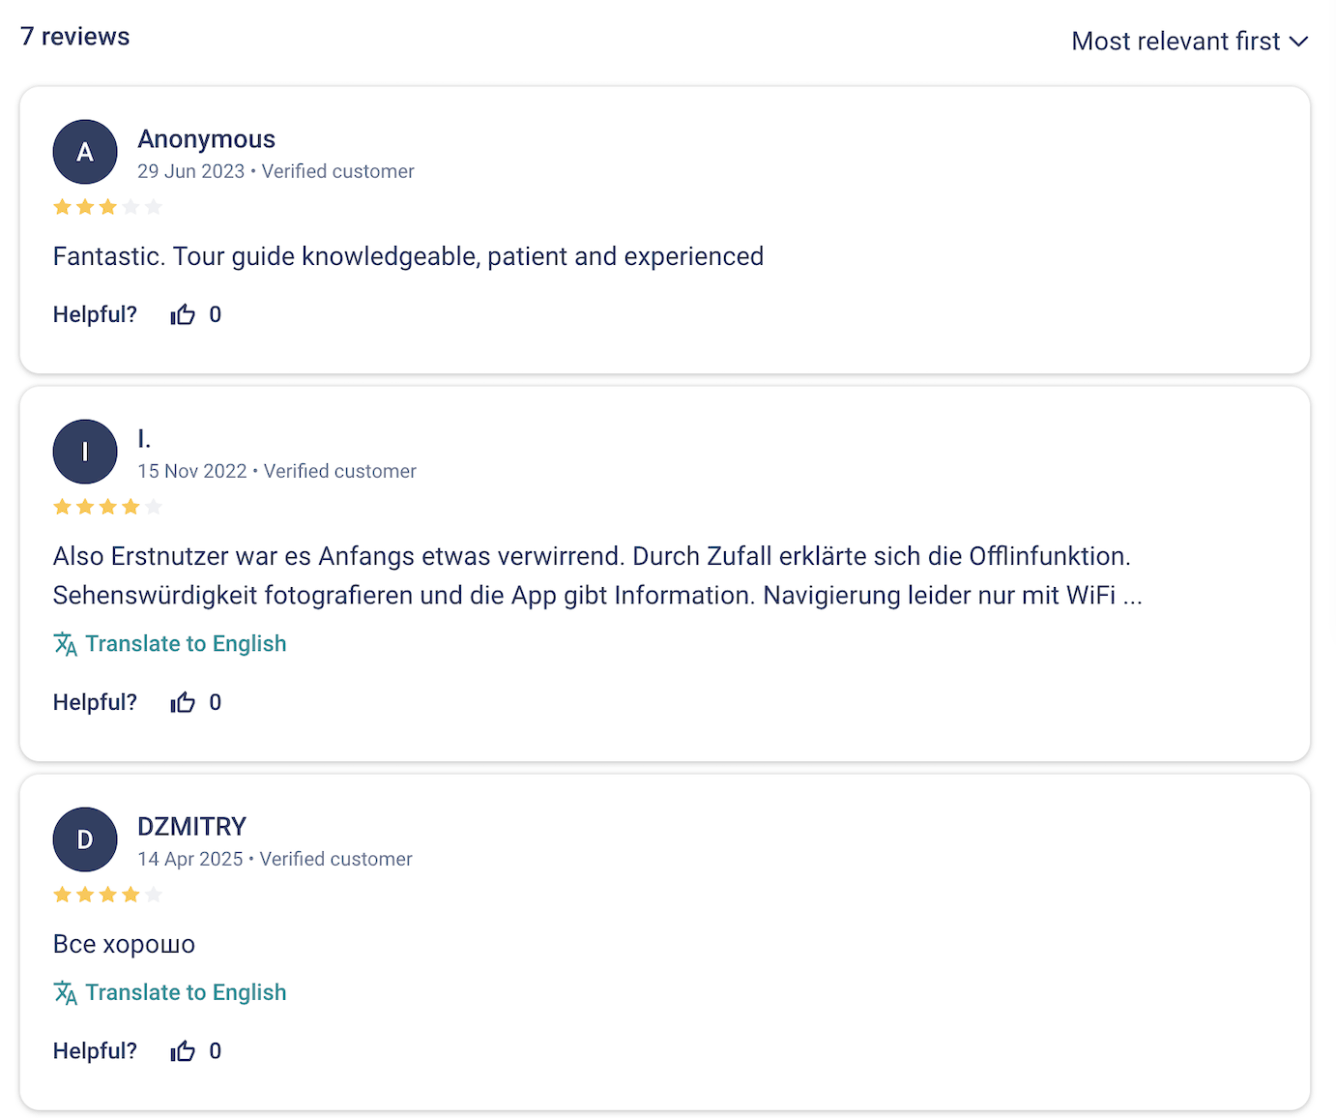Click the three-star rating on Anonymous's review
1336x1118 pixels.
pos(107,207)
